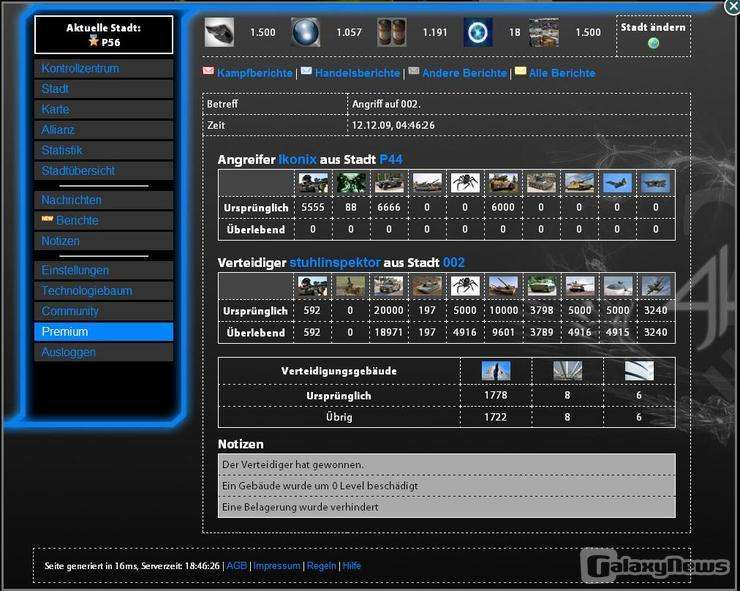Open the Karte page
This screenshot has width=740, height=591.
pos(103,110)
